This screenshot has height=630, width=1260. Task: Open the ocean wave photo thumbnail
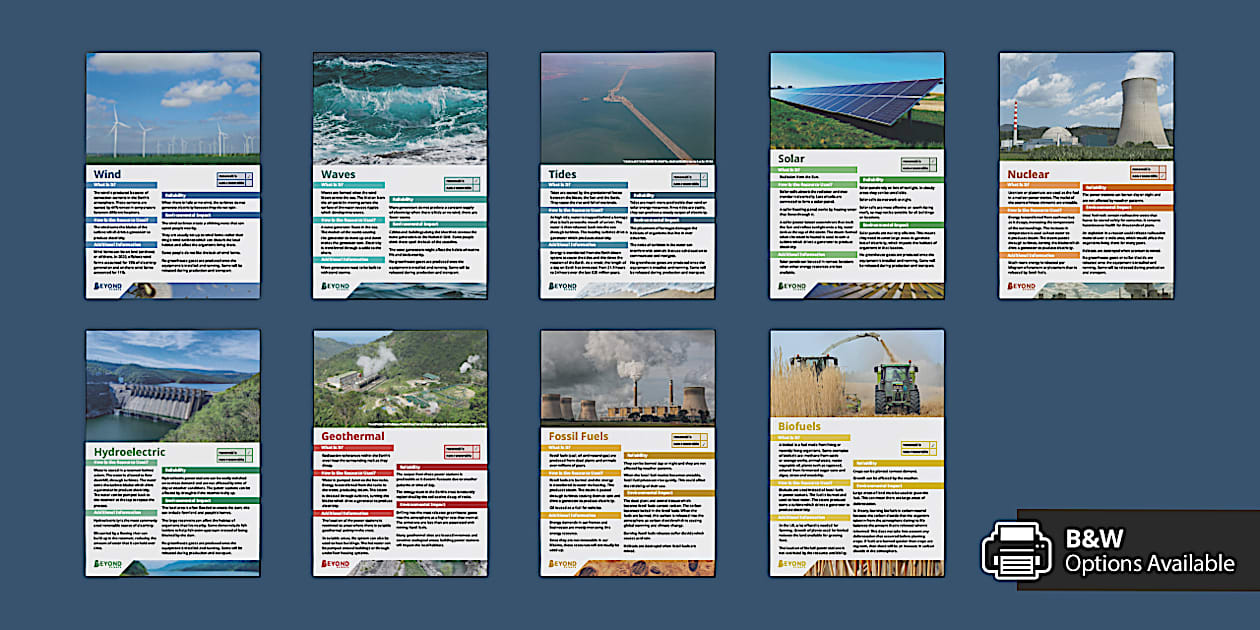(400, 107)
